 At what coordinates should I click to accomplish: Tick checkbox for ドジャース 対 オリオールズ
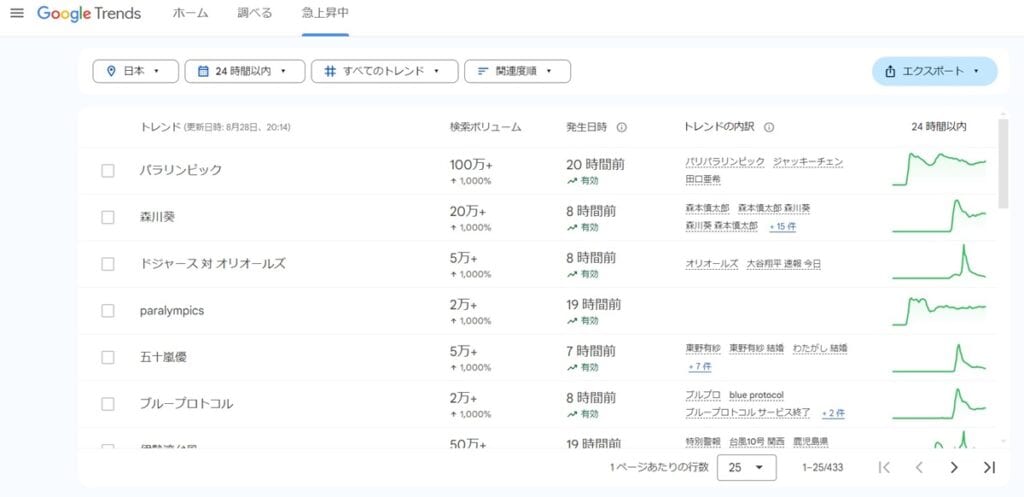(x=108, y=264)
